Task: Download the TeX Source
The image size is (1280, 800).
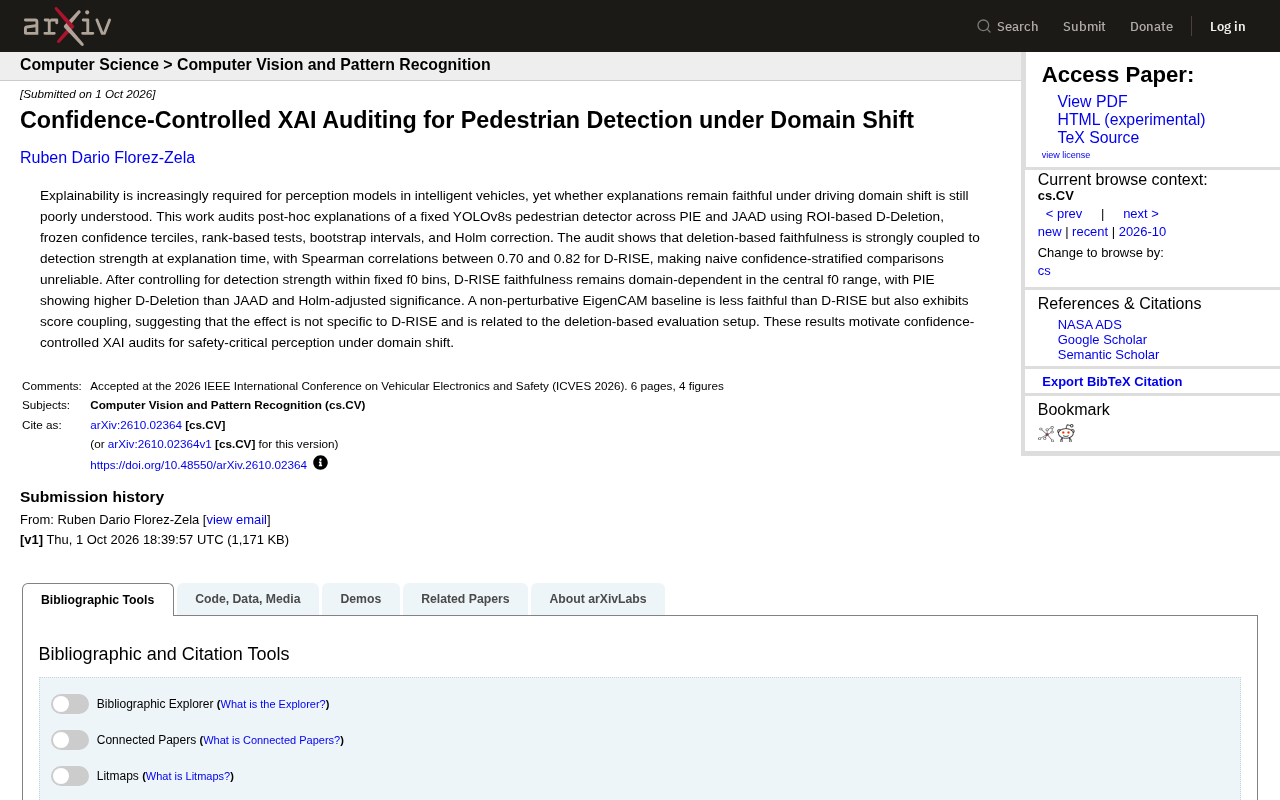Action: click(x=1098, y=138)
